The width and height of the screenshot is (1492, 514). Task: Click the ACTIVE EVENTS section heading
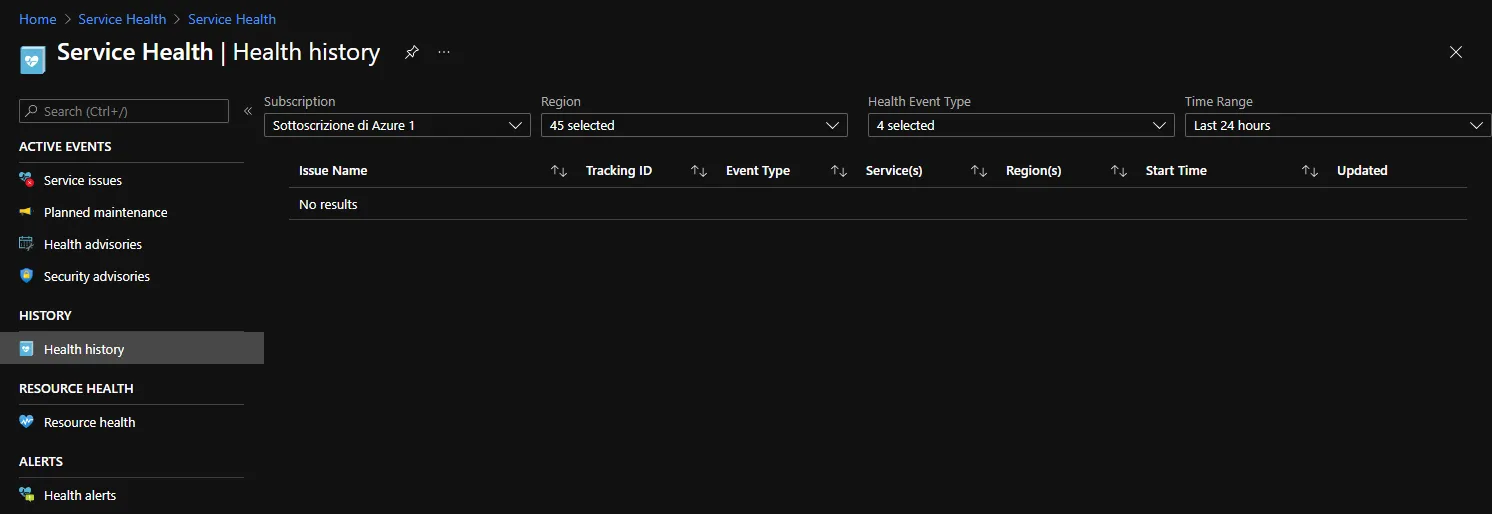[65, 147]
